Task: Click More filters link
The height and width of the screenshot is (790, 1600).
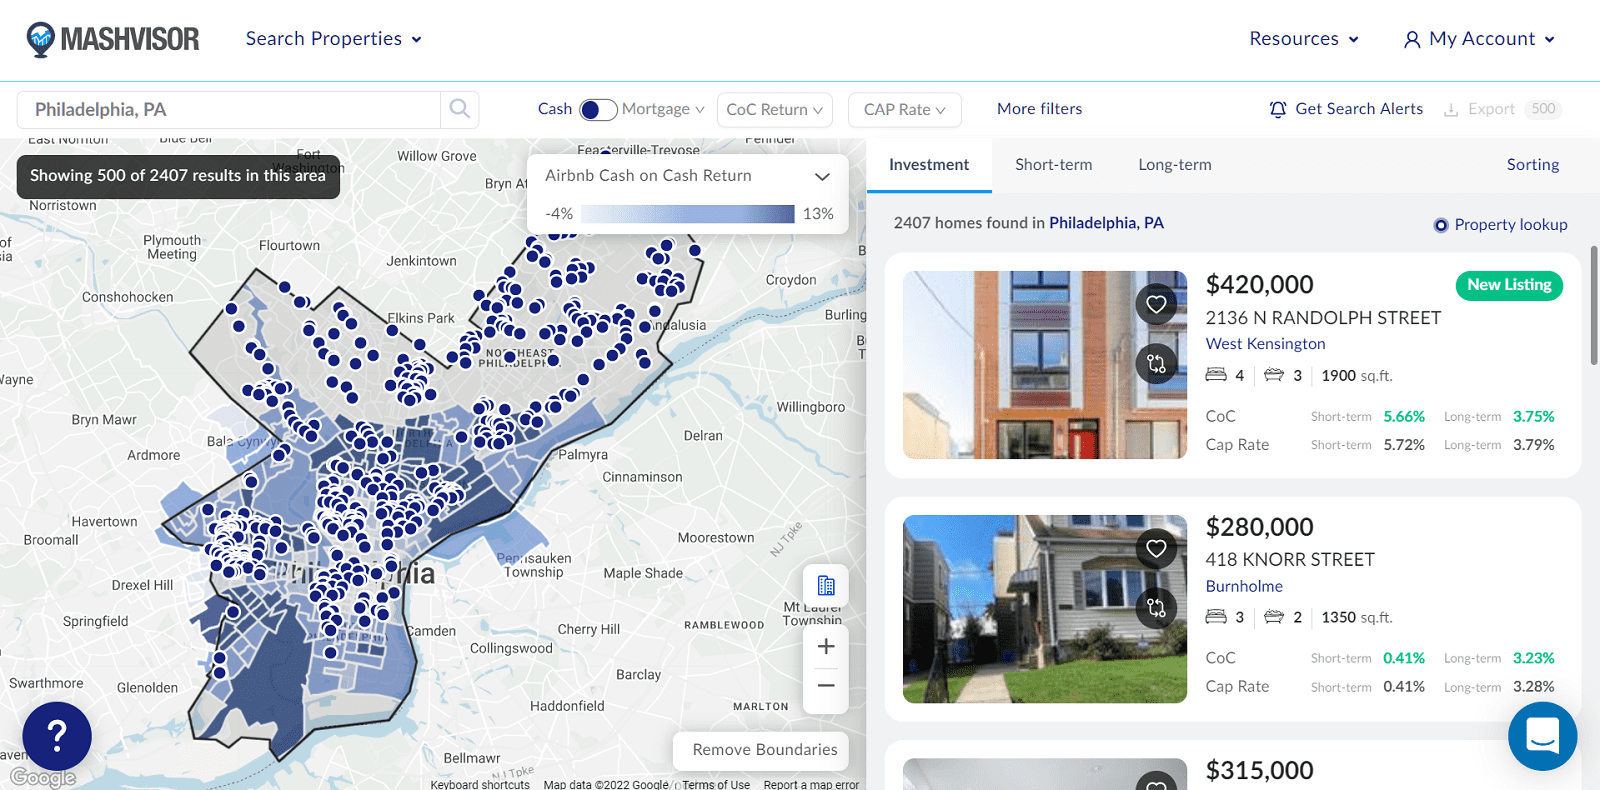Action: pos(1040,109)
